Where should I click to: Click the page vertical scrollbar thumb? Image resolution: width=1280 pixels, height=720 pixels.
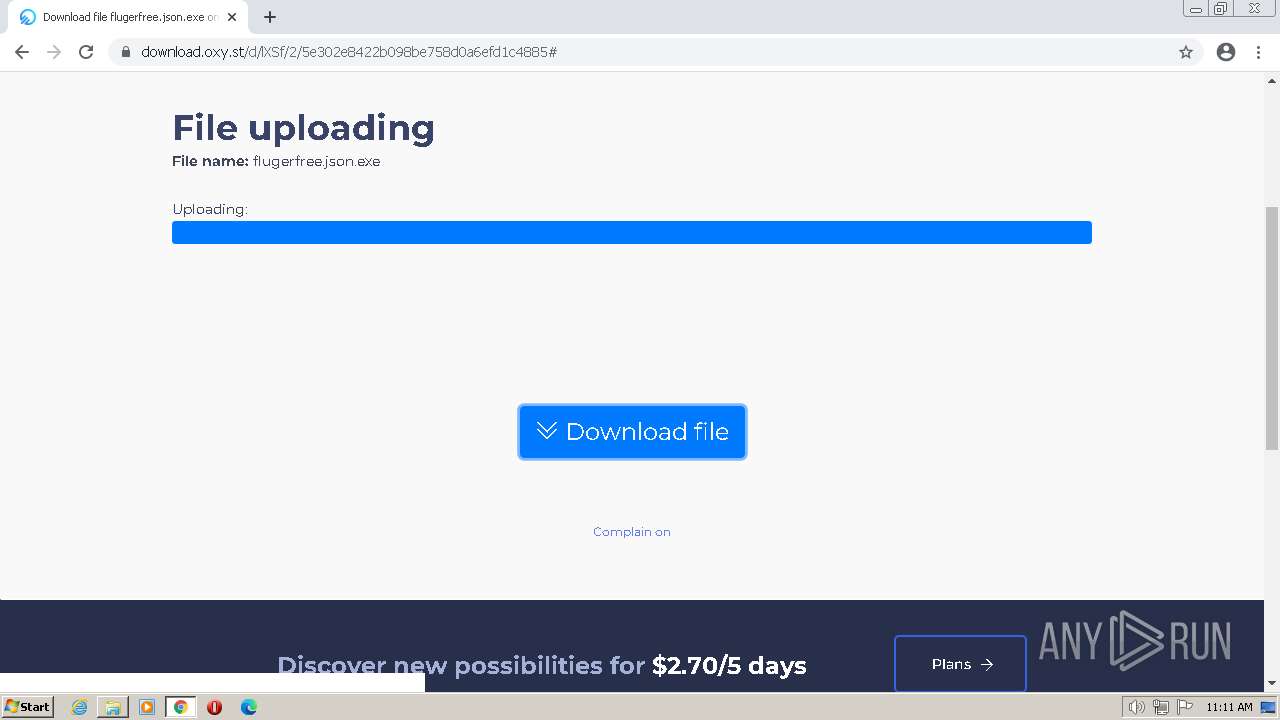coord(1272,328)
